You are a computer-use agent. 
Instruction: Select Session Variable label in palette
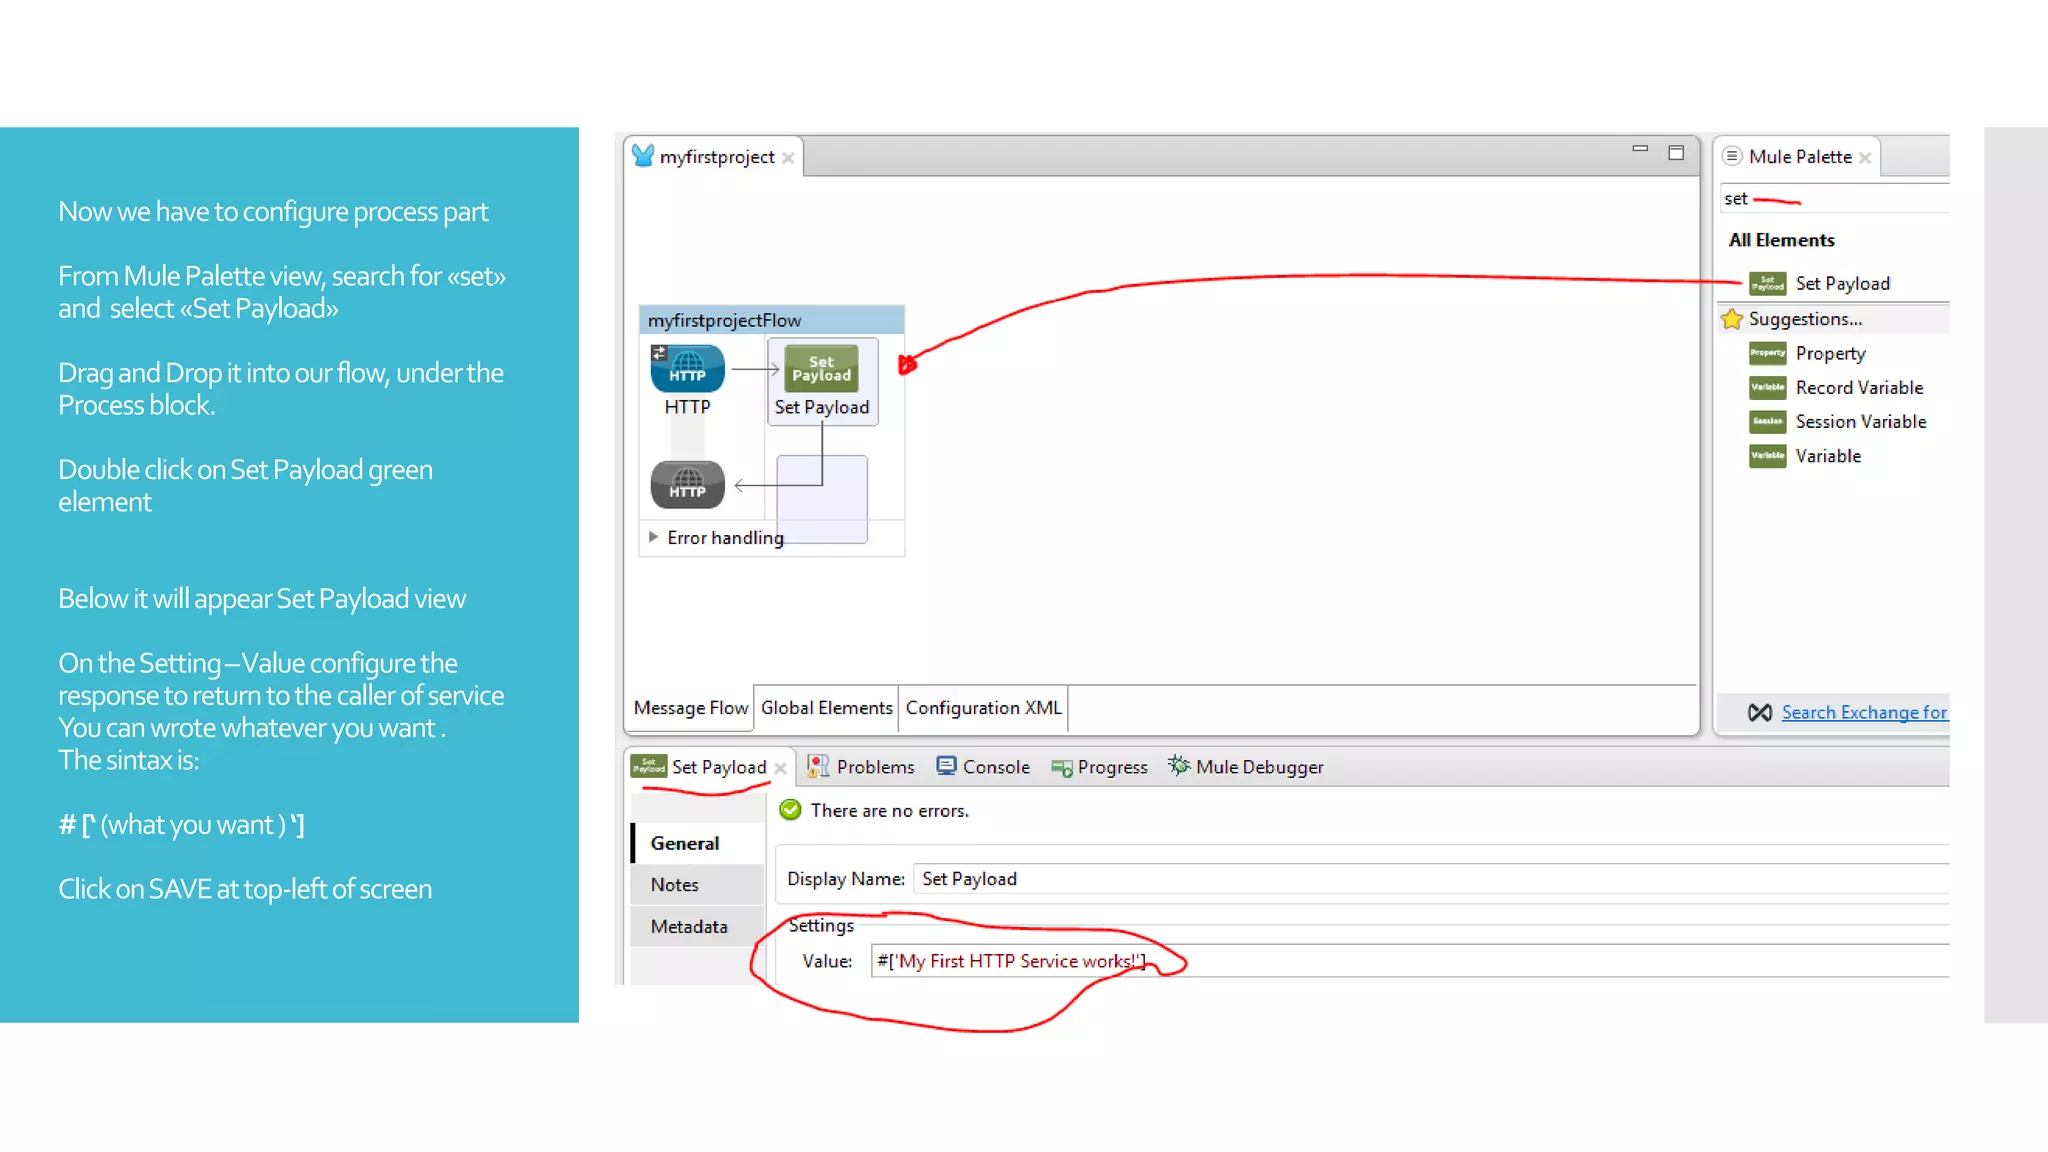pyautogui.click(x=1860, y=421)
